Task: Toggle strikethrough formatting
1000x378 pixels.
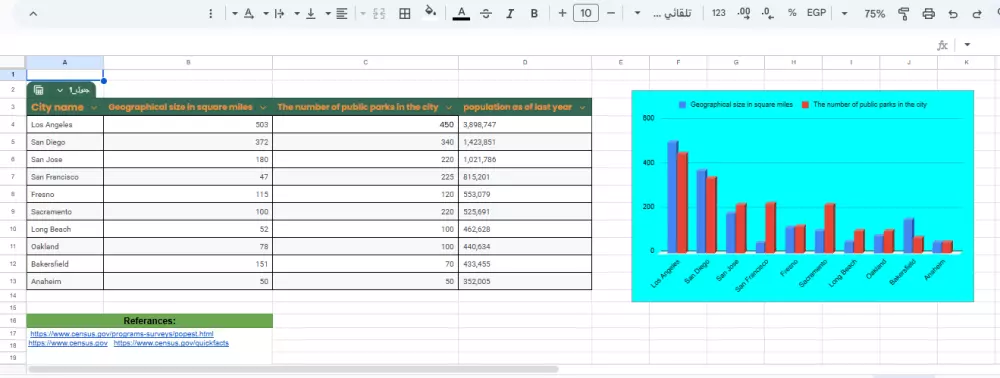Action: click(486, 13)
